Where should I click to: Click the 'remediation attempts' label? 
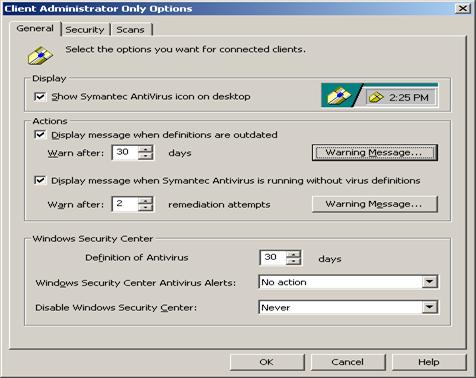[219, 204]
